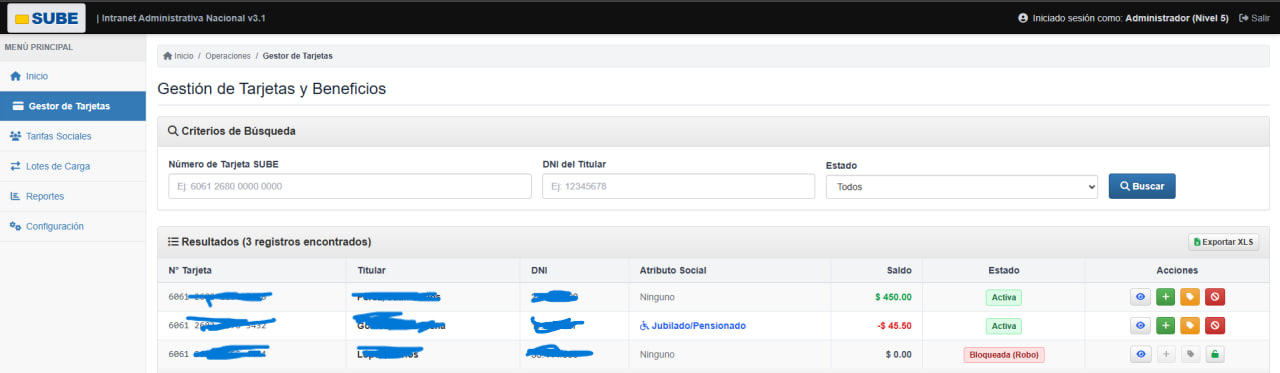Click the $ 0.00 balance
Viewport: 1280px width, 373px height.
click(x=898, y=354)
